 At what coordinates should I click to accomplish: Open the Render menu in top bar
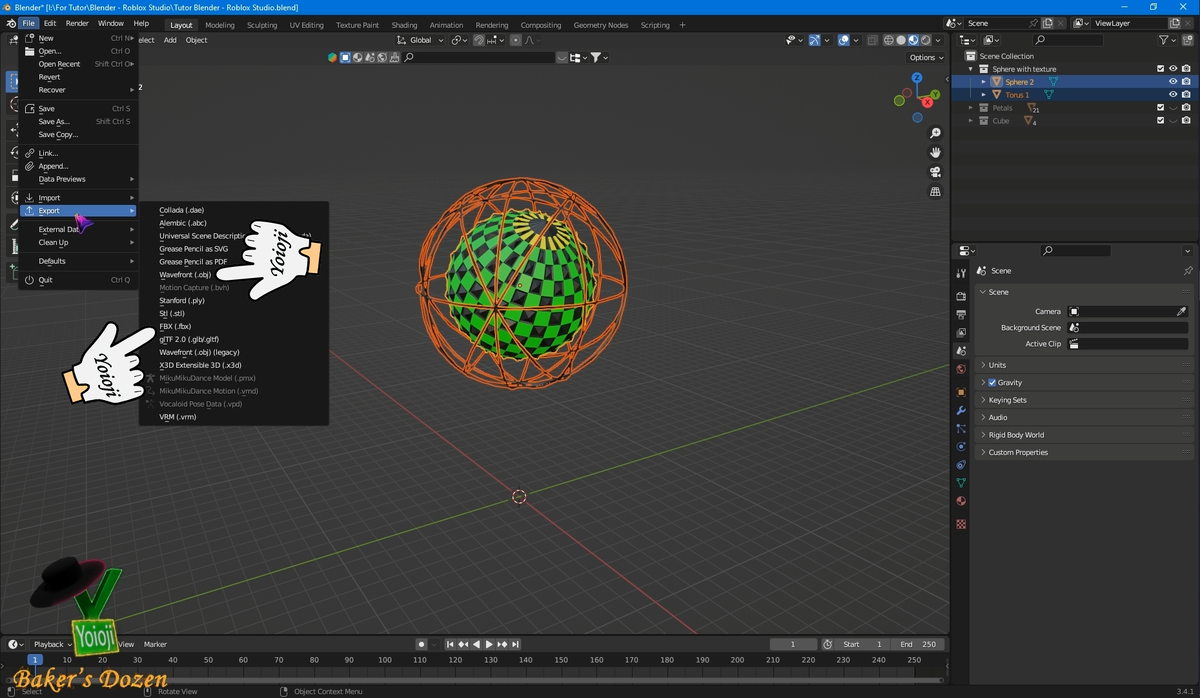coord(77,23)
